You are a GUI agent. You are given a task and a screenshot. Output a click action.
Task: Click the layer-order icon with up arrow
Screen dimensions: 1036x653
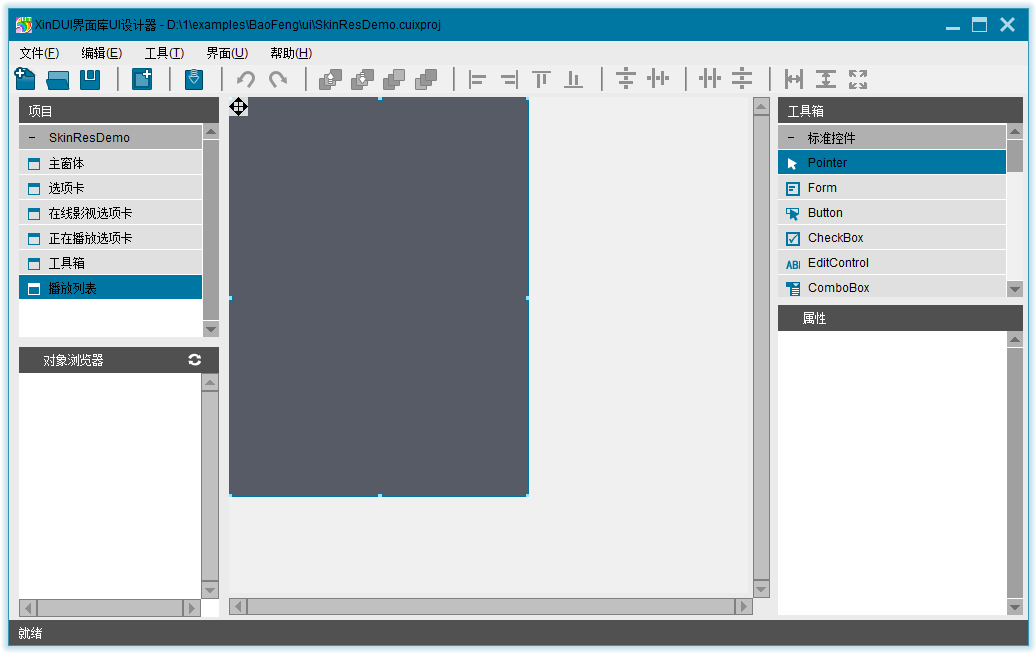click(330, 80)
